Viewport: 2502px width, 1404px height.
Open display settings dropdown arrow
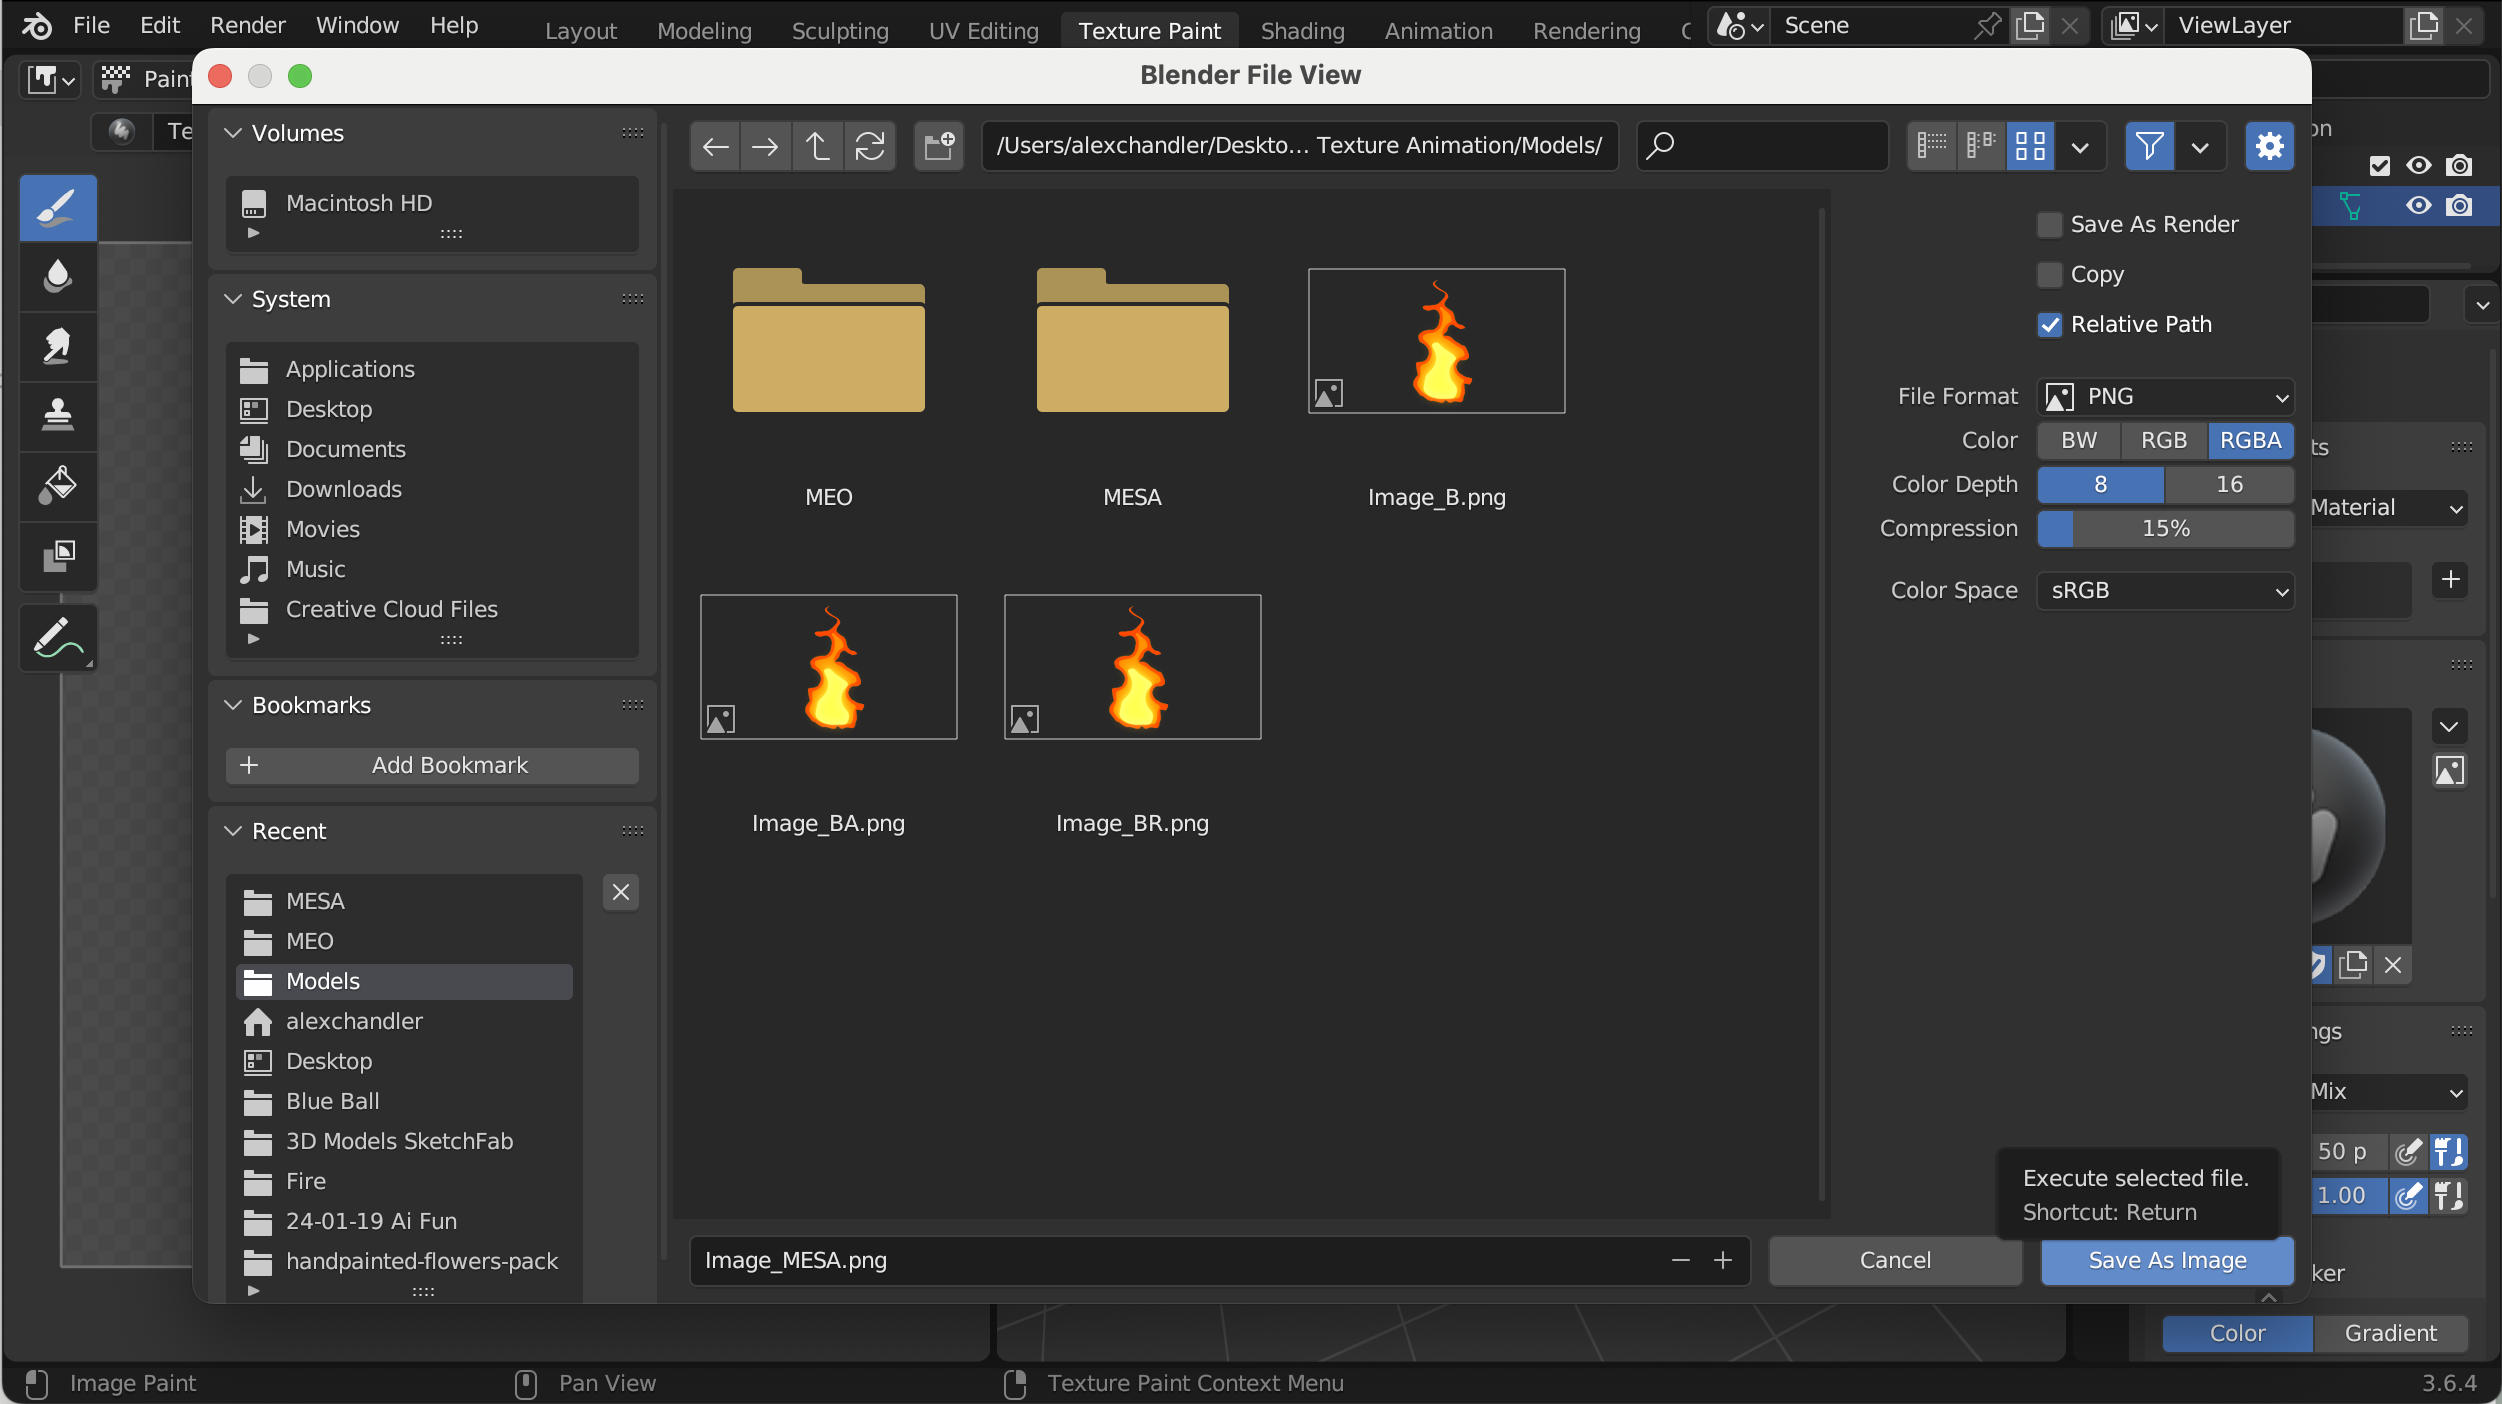pos(2080,146)
